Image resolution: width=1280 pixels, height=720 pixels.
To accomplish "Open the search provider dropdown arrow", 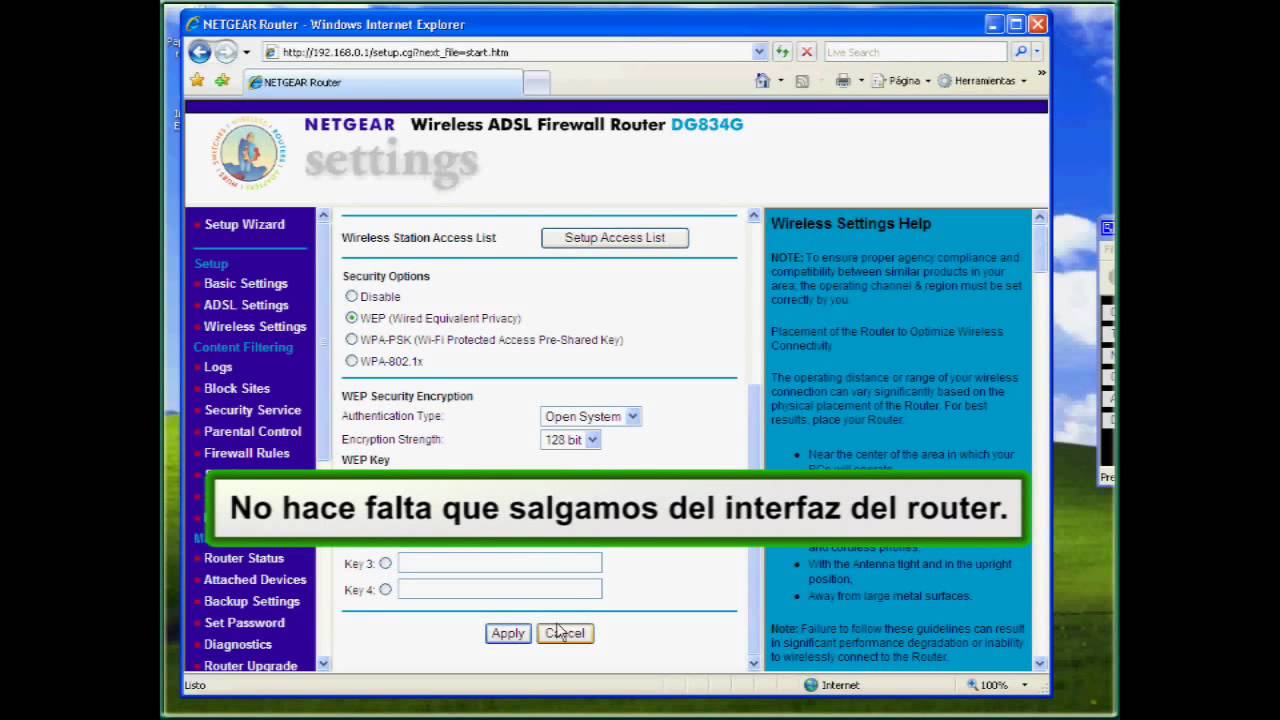I will 1037,52.
